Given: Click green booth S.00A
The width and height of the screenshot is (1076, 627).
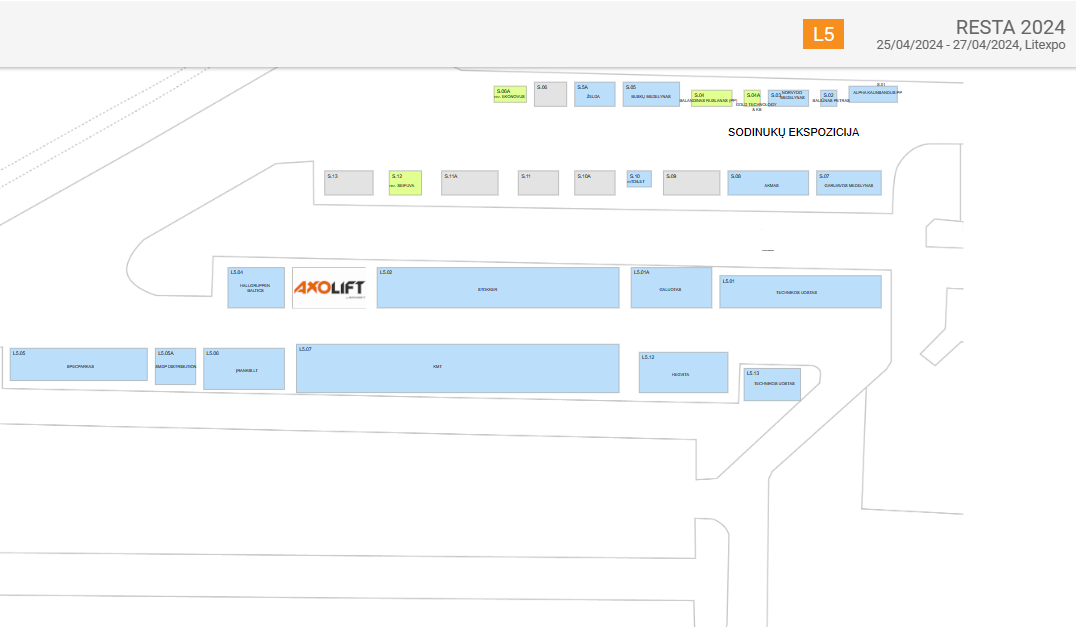Looking at the screenshot, I should [510, 94].
